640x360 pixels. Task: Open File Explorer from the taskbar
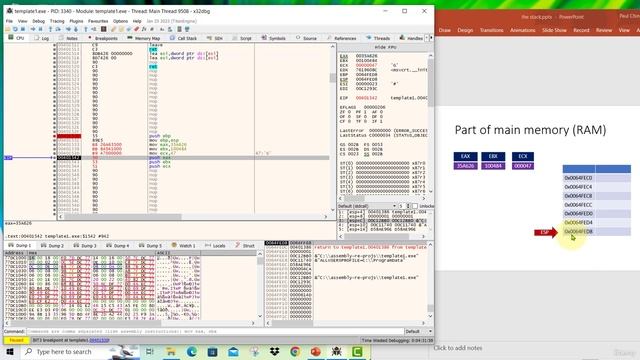click(x=171, y=351)
